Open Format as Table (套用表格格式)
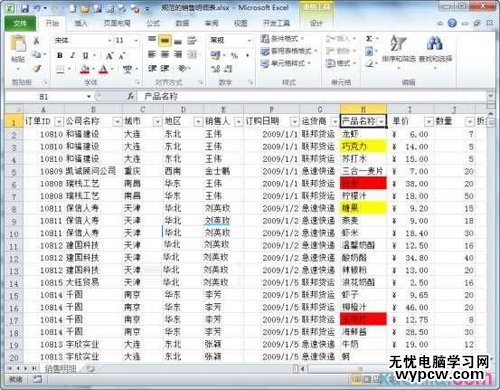 pos(288,51)
